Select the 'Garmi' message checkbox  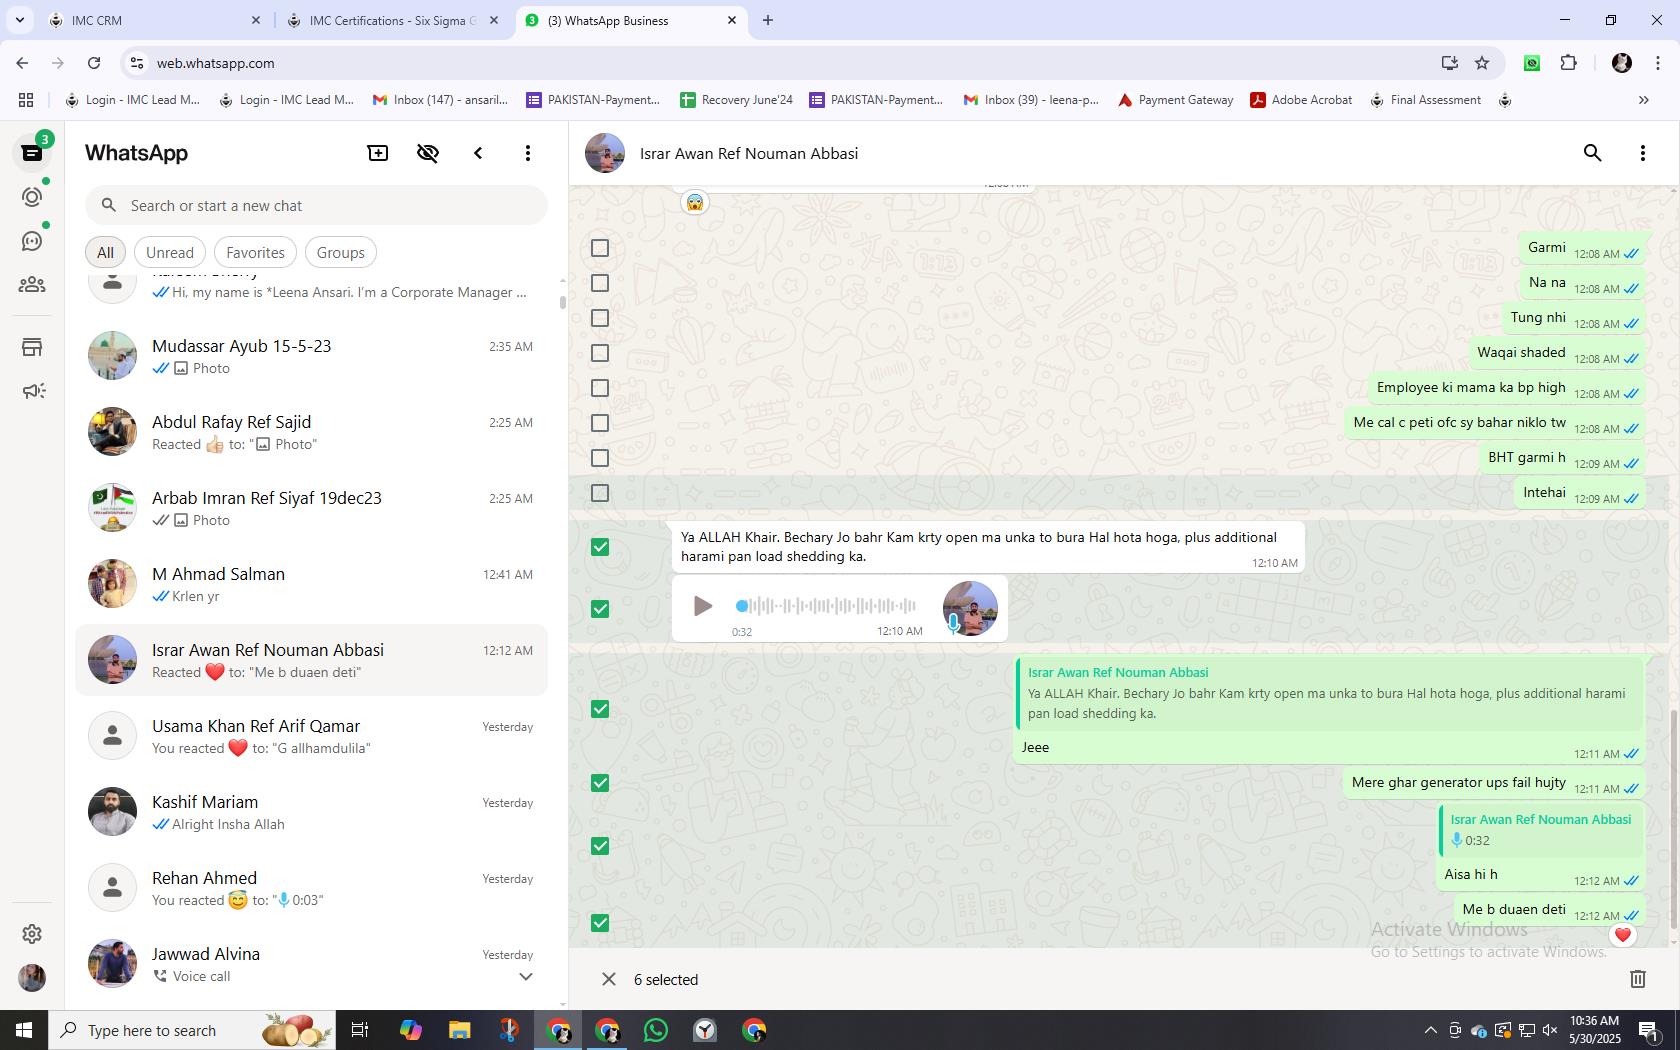point(600,248)
